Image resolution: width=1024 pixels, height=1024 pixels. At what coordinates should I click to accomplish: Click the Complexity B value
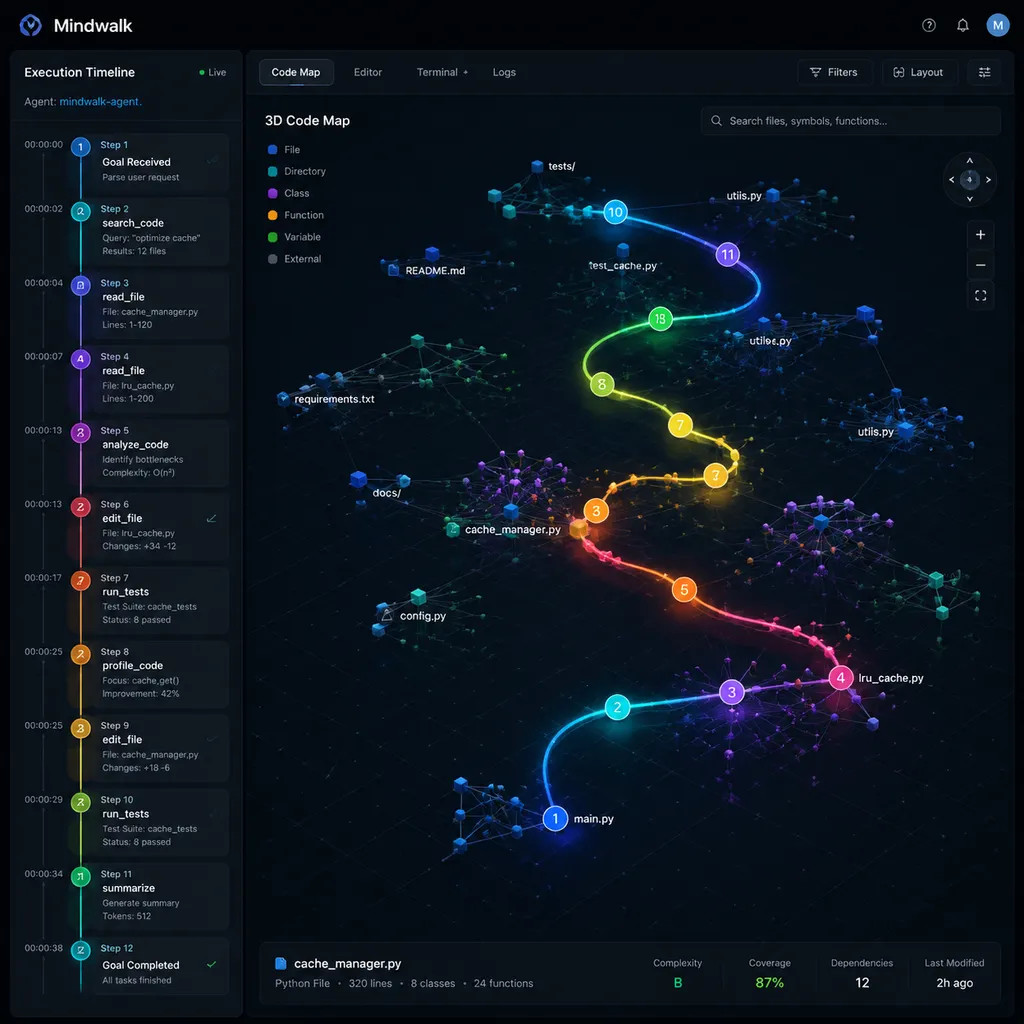677,982
